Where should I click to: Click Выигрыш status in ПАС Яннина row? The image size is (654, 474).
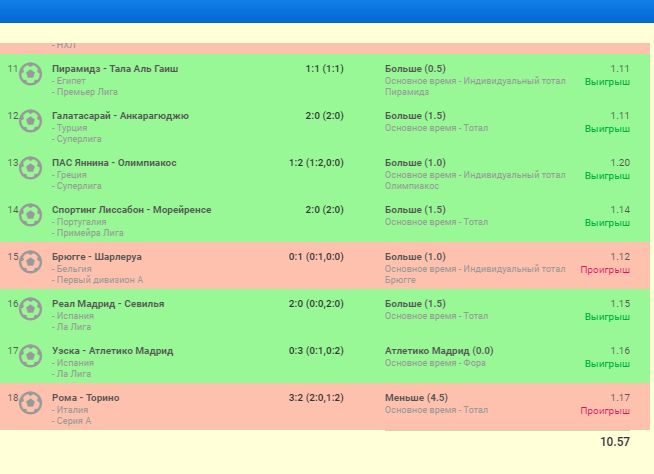[607, 176]
